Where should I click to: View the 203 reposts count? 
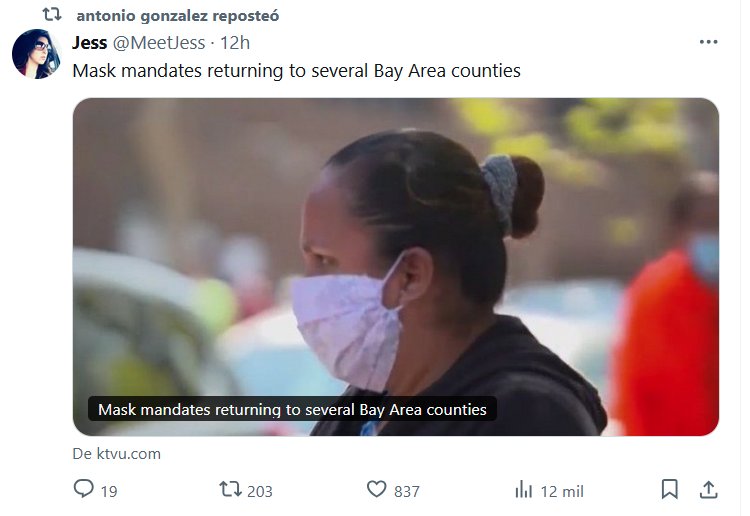point(260,492)
